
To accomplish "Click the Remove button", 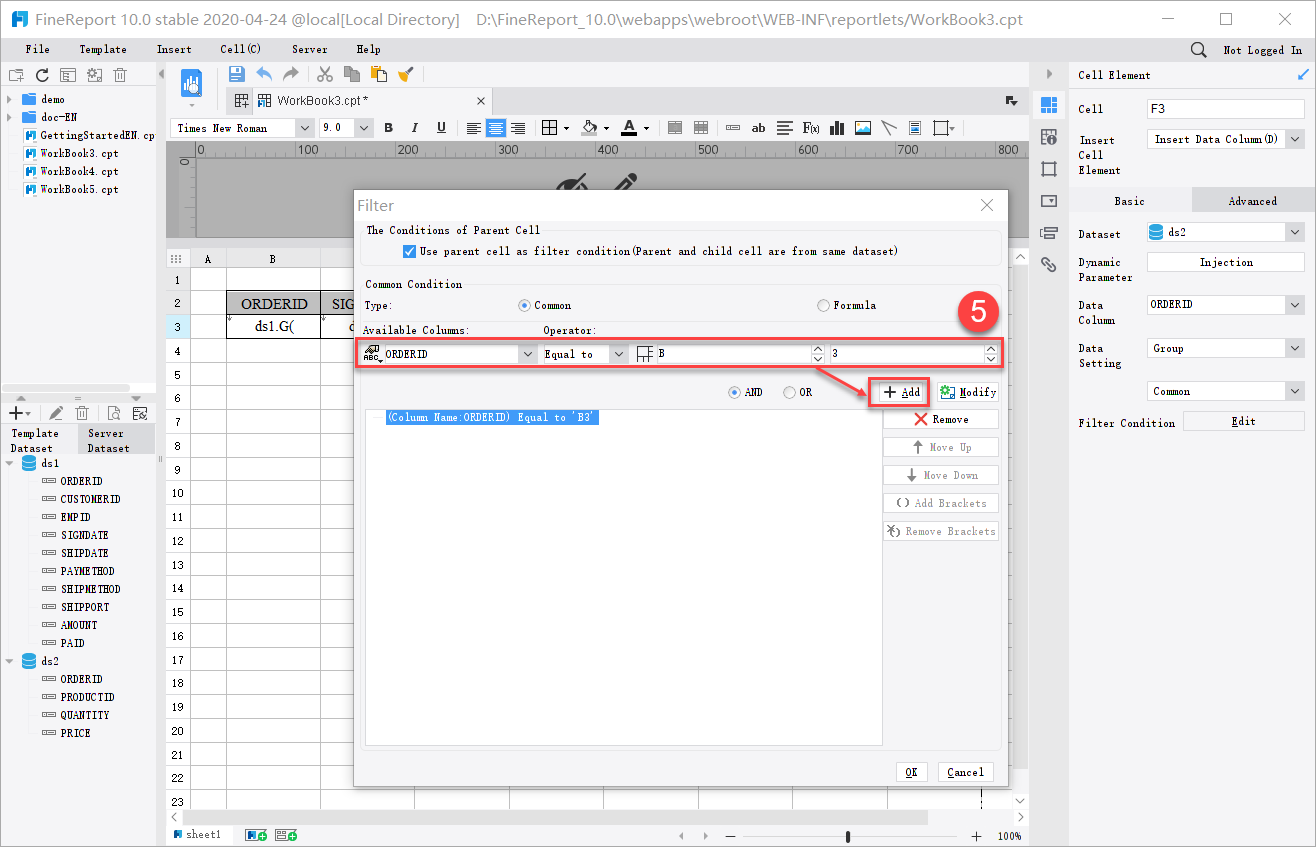I will pos(940,420).
